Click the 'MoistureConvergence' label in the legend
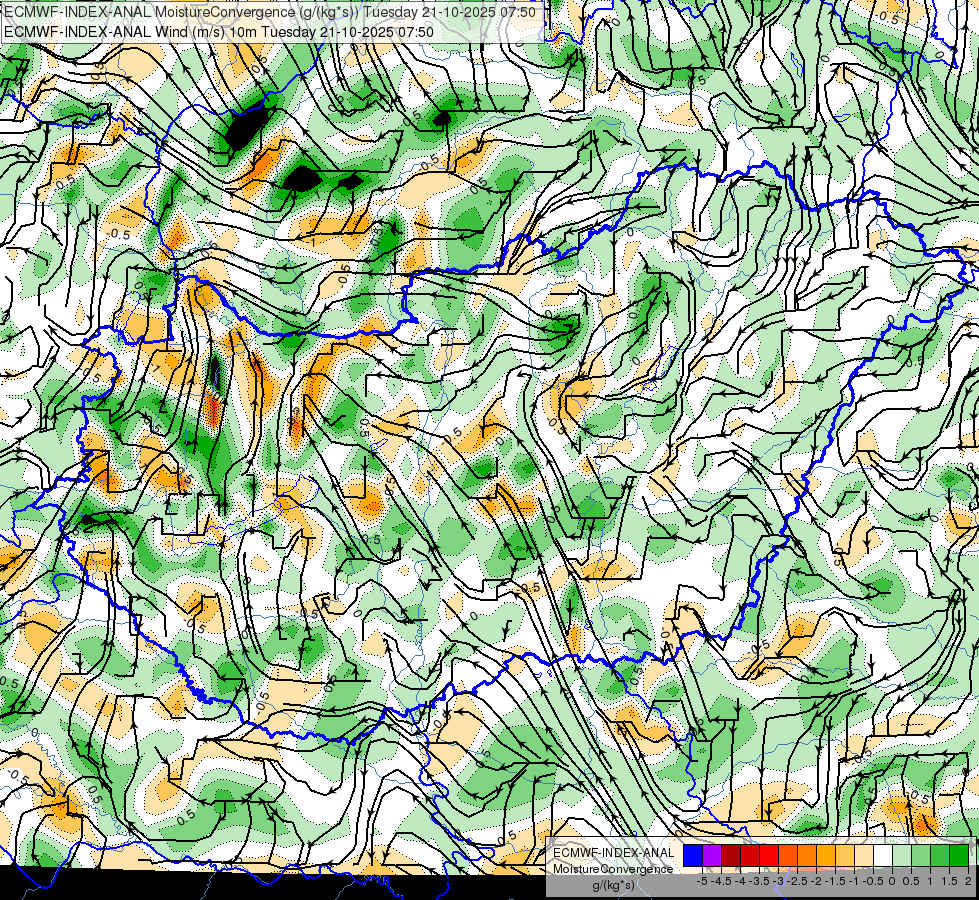This screenshot has width=979, height=900. tap(613, 869)
